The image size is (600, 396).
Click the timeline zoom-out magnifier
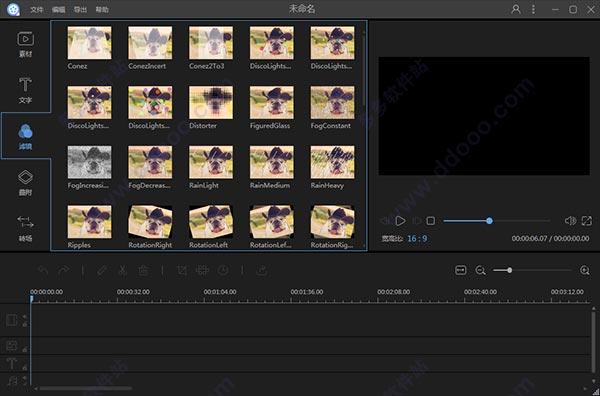(480, 271)
